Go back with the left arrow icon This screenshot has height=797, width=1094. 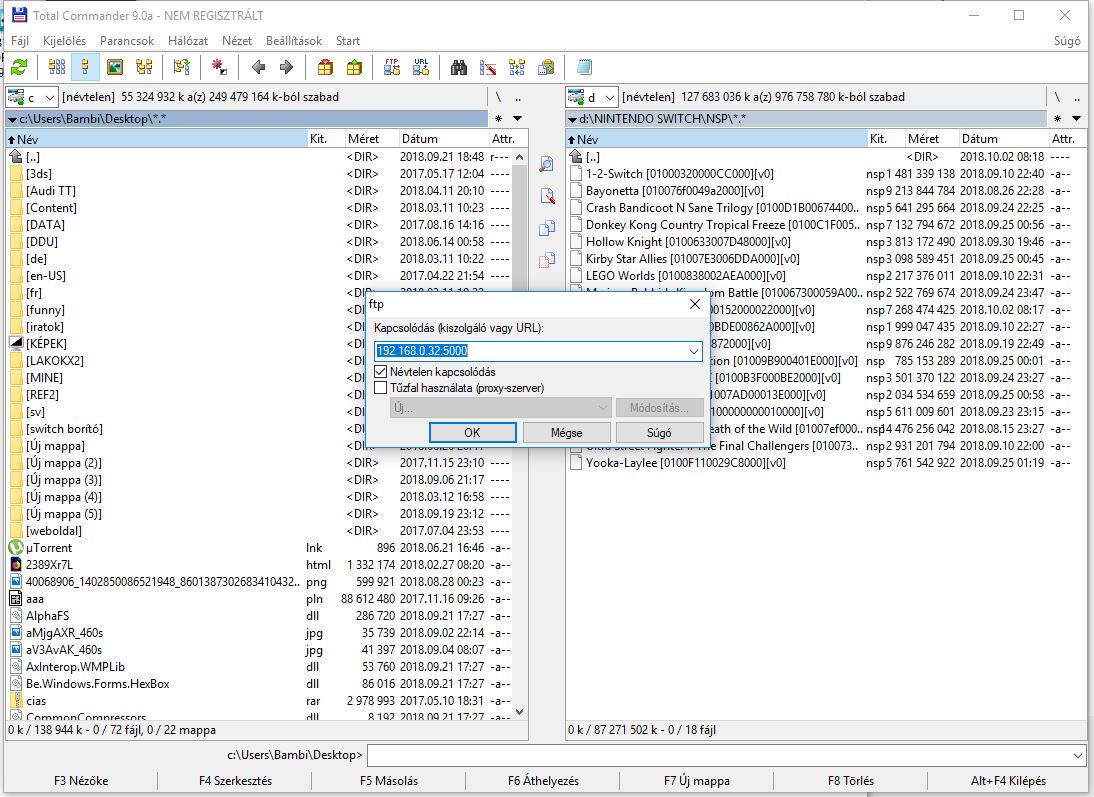pos(258,68)
